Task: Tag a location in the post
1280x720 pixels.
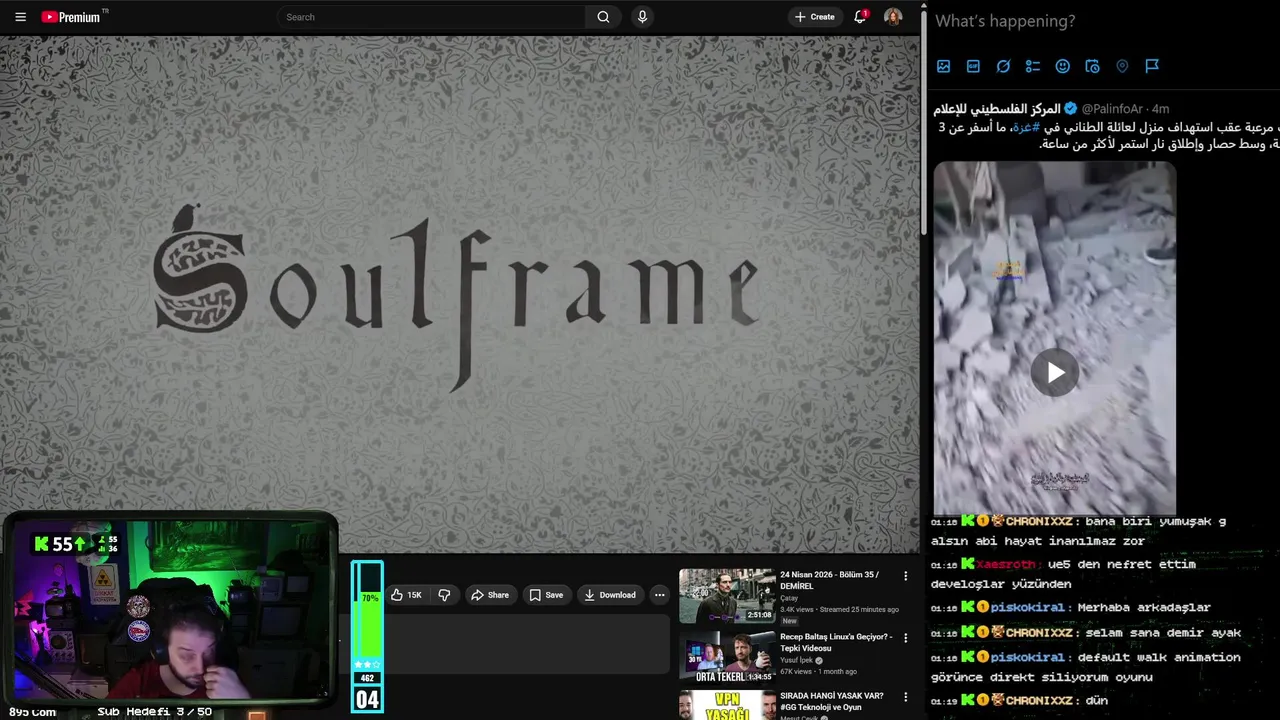Action: pos(1122,66)
